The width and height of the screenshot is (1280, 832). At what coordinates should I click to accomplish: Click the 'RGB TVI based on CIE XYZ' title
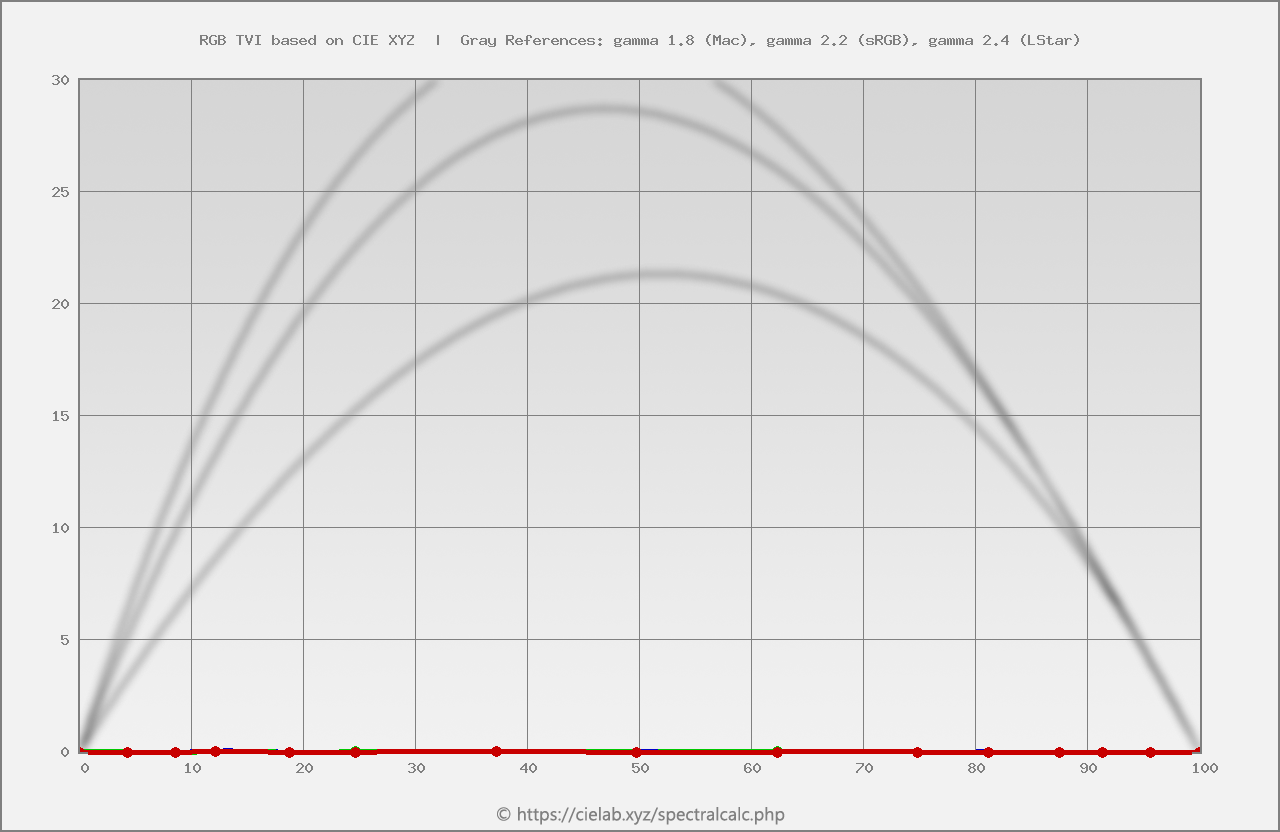point(307,40)
